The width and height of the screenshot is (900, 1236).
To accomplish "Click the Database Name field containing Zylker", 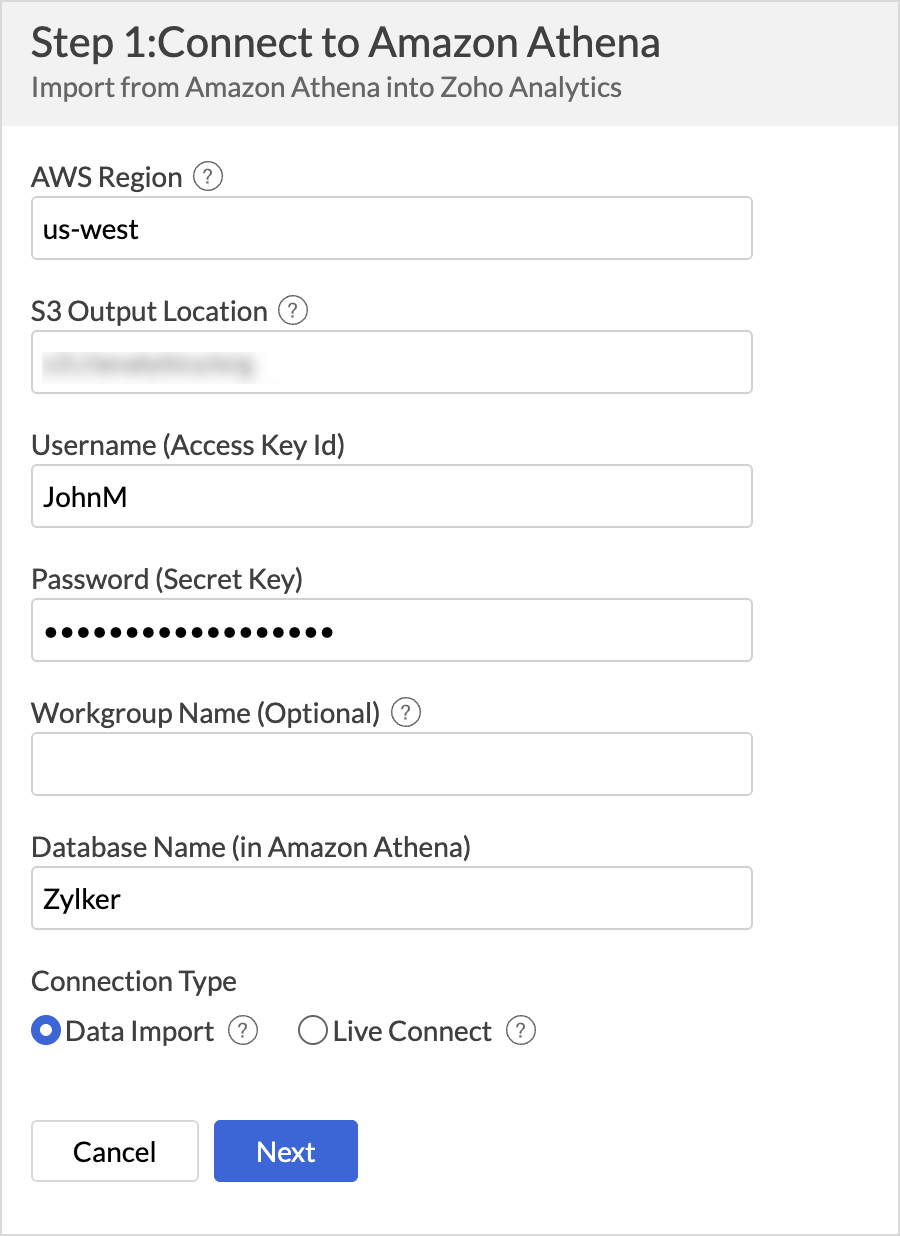I will point(391,898).
